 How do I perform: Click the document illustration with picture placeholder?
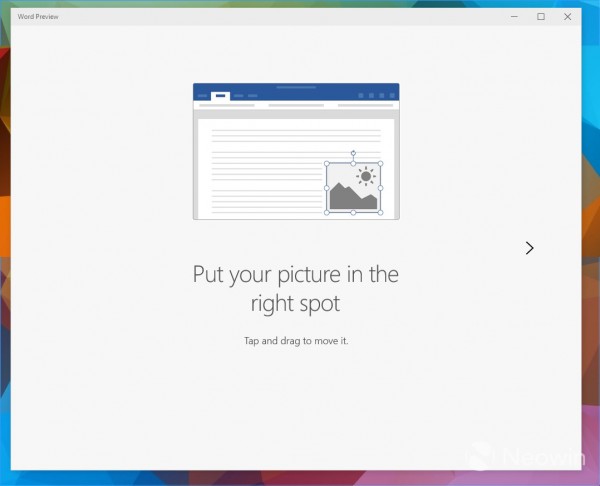(296, 151)
